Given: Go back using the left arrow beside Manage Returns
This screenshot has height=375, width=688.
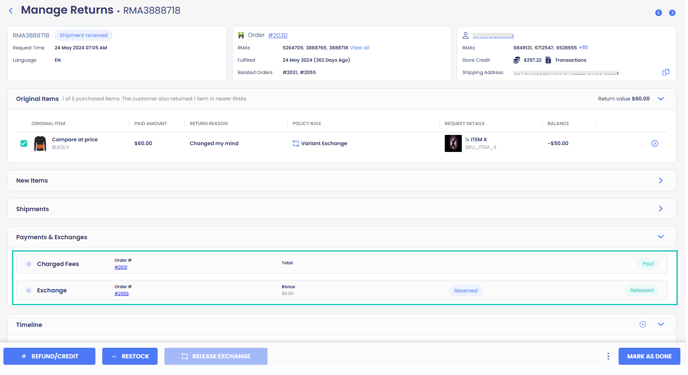Looking at the screenshot, I should click(11, 11).
